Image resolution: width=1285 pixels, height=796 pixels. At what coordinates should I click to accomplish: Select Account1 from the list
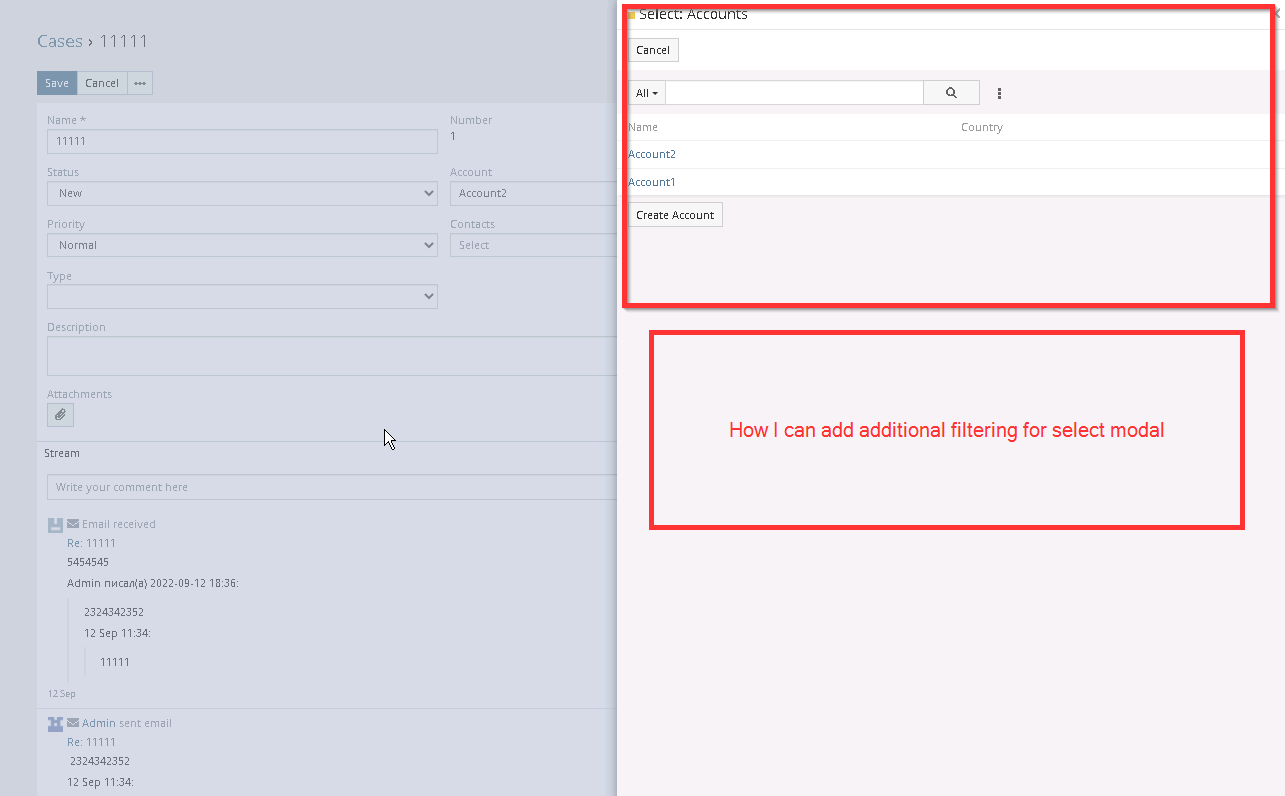[652, 182]
